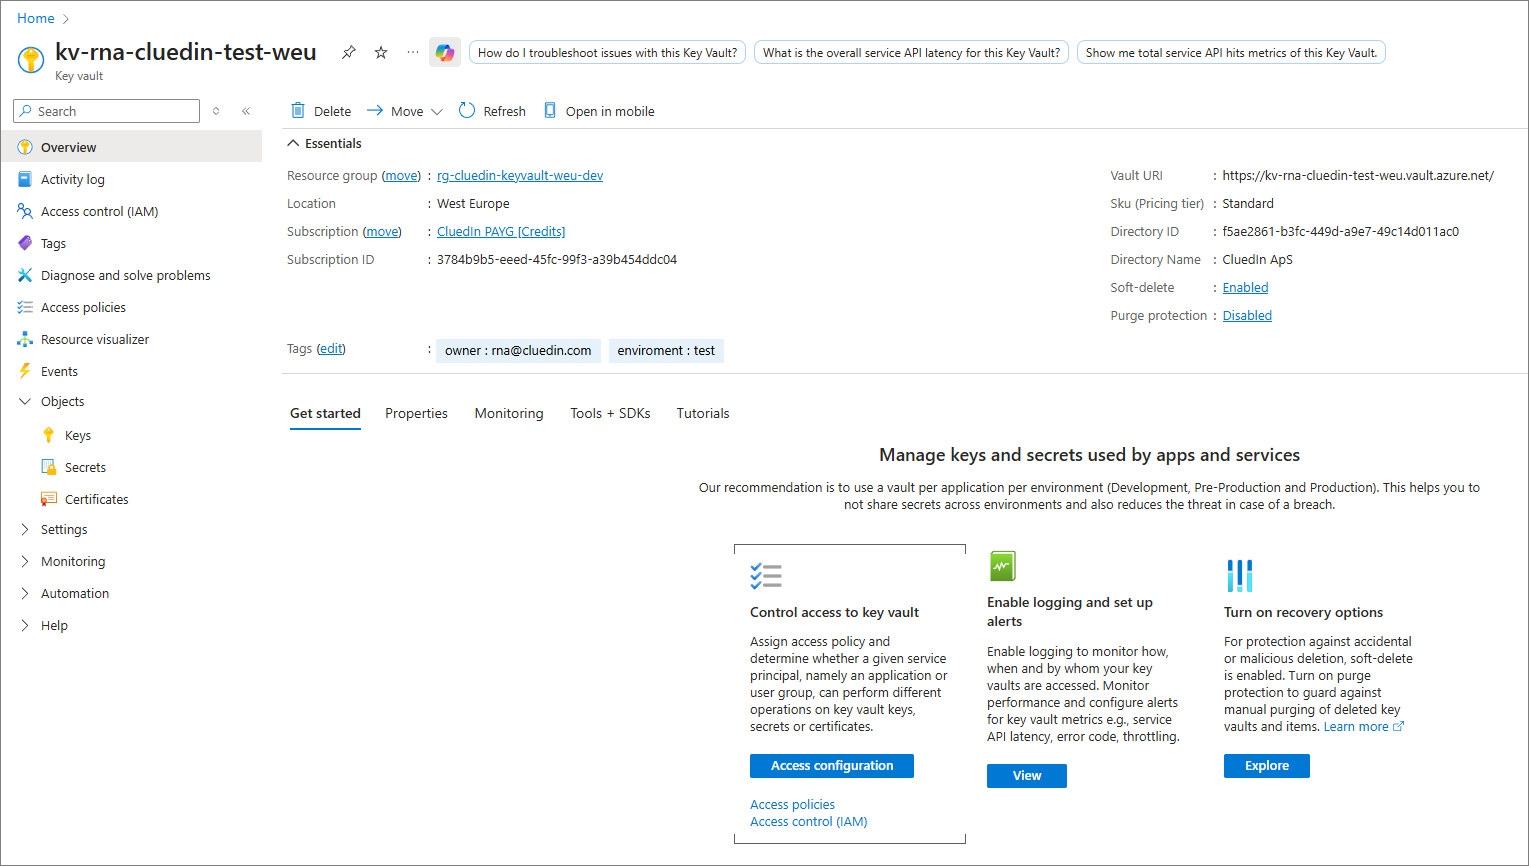Open more options ellipsis beside title
The width and height of the screenshot is (1529, 866).
[x=413, y=52]
